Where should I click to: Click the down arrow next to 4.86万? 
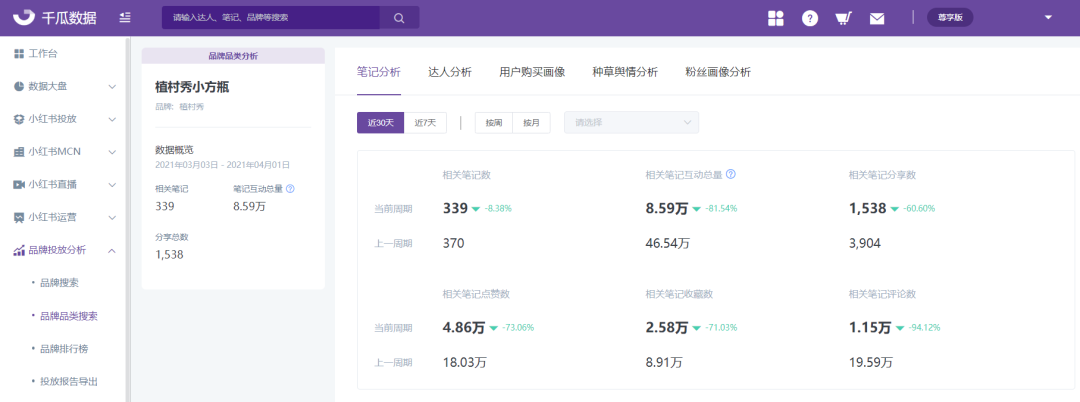click(x=493, y=328)
